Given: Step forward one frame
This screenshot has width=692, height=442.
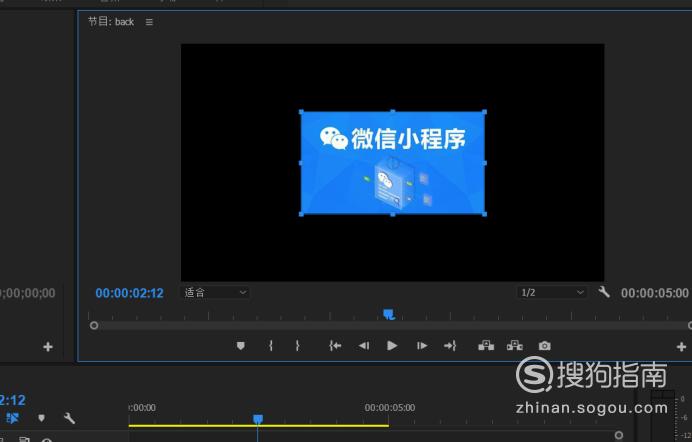Looking at the screenshot, I should pyautogui.click(x=422, y=346).
